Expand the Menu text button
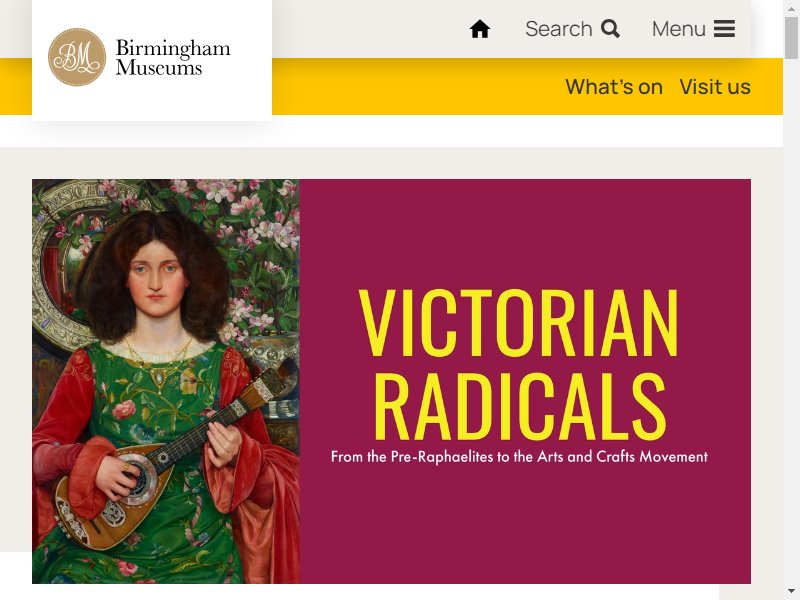 pos(679,29)
